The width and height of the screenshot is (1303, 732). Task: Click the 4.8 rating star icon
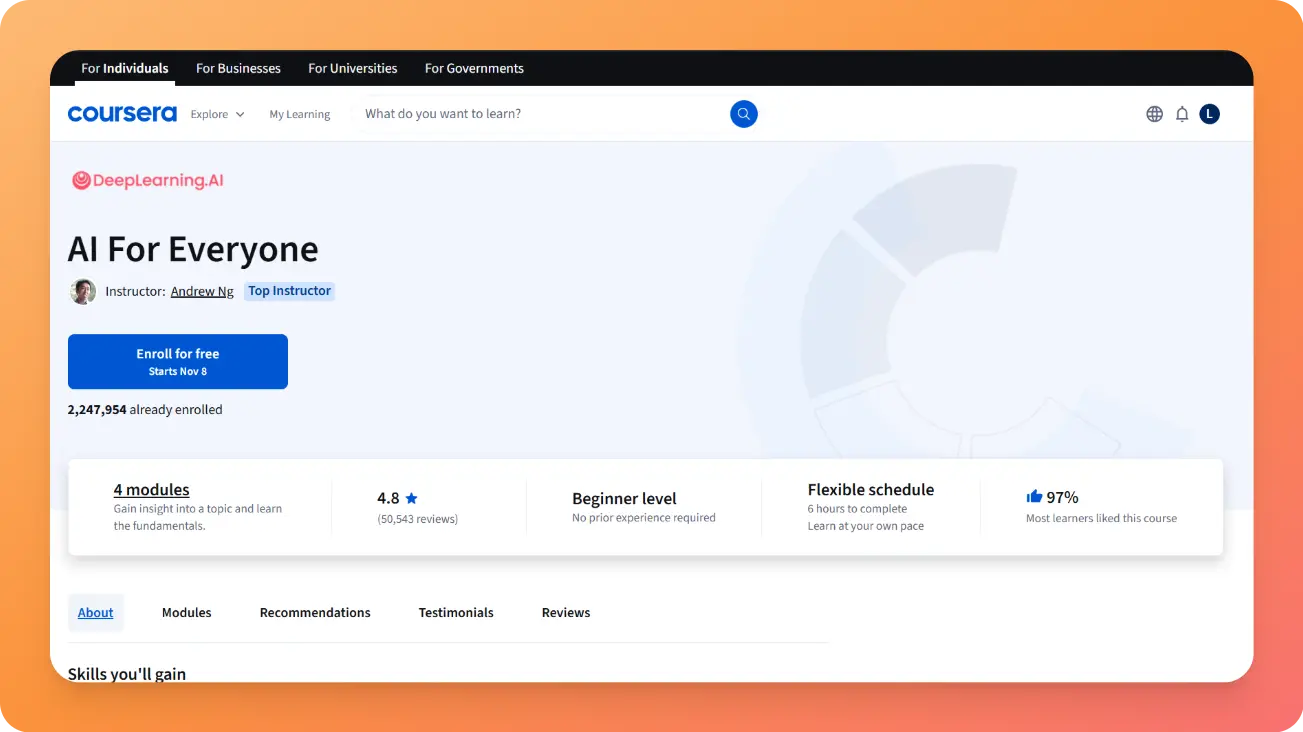tap(411, 498)
